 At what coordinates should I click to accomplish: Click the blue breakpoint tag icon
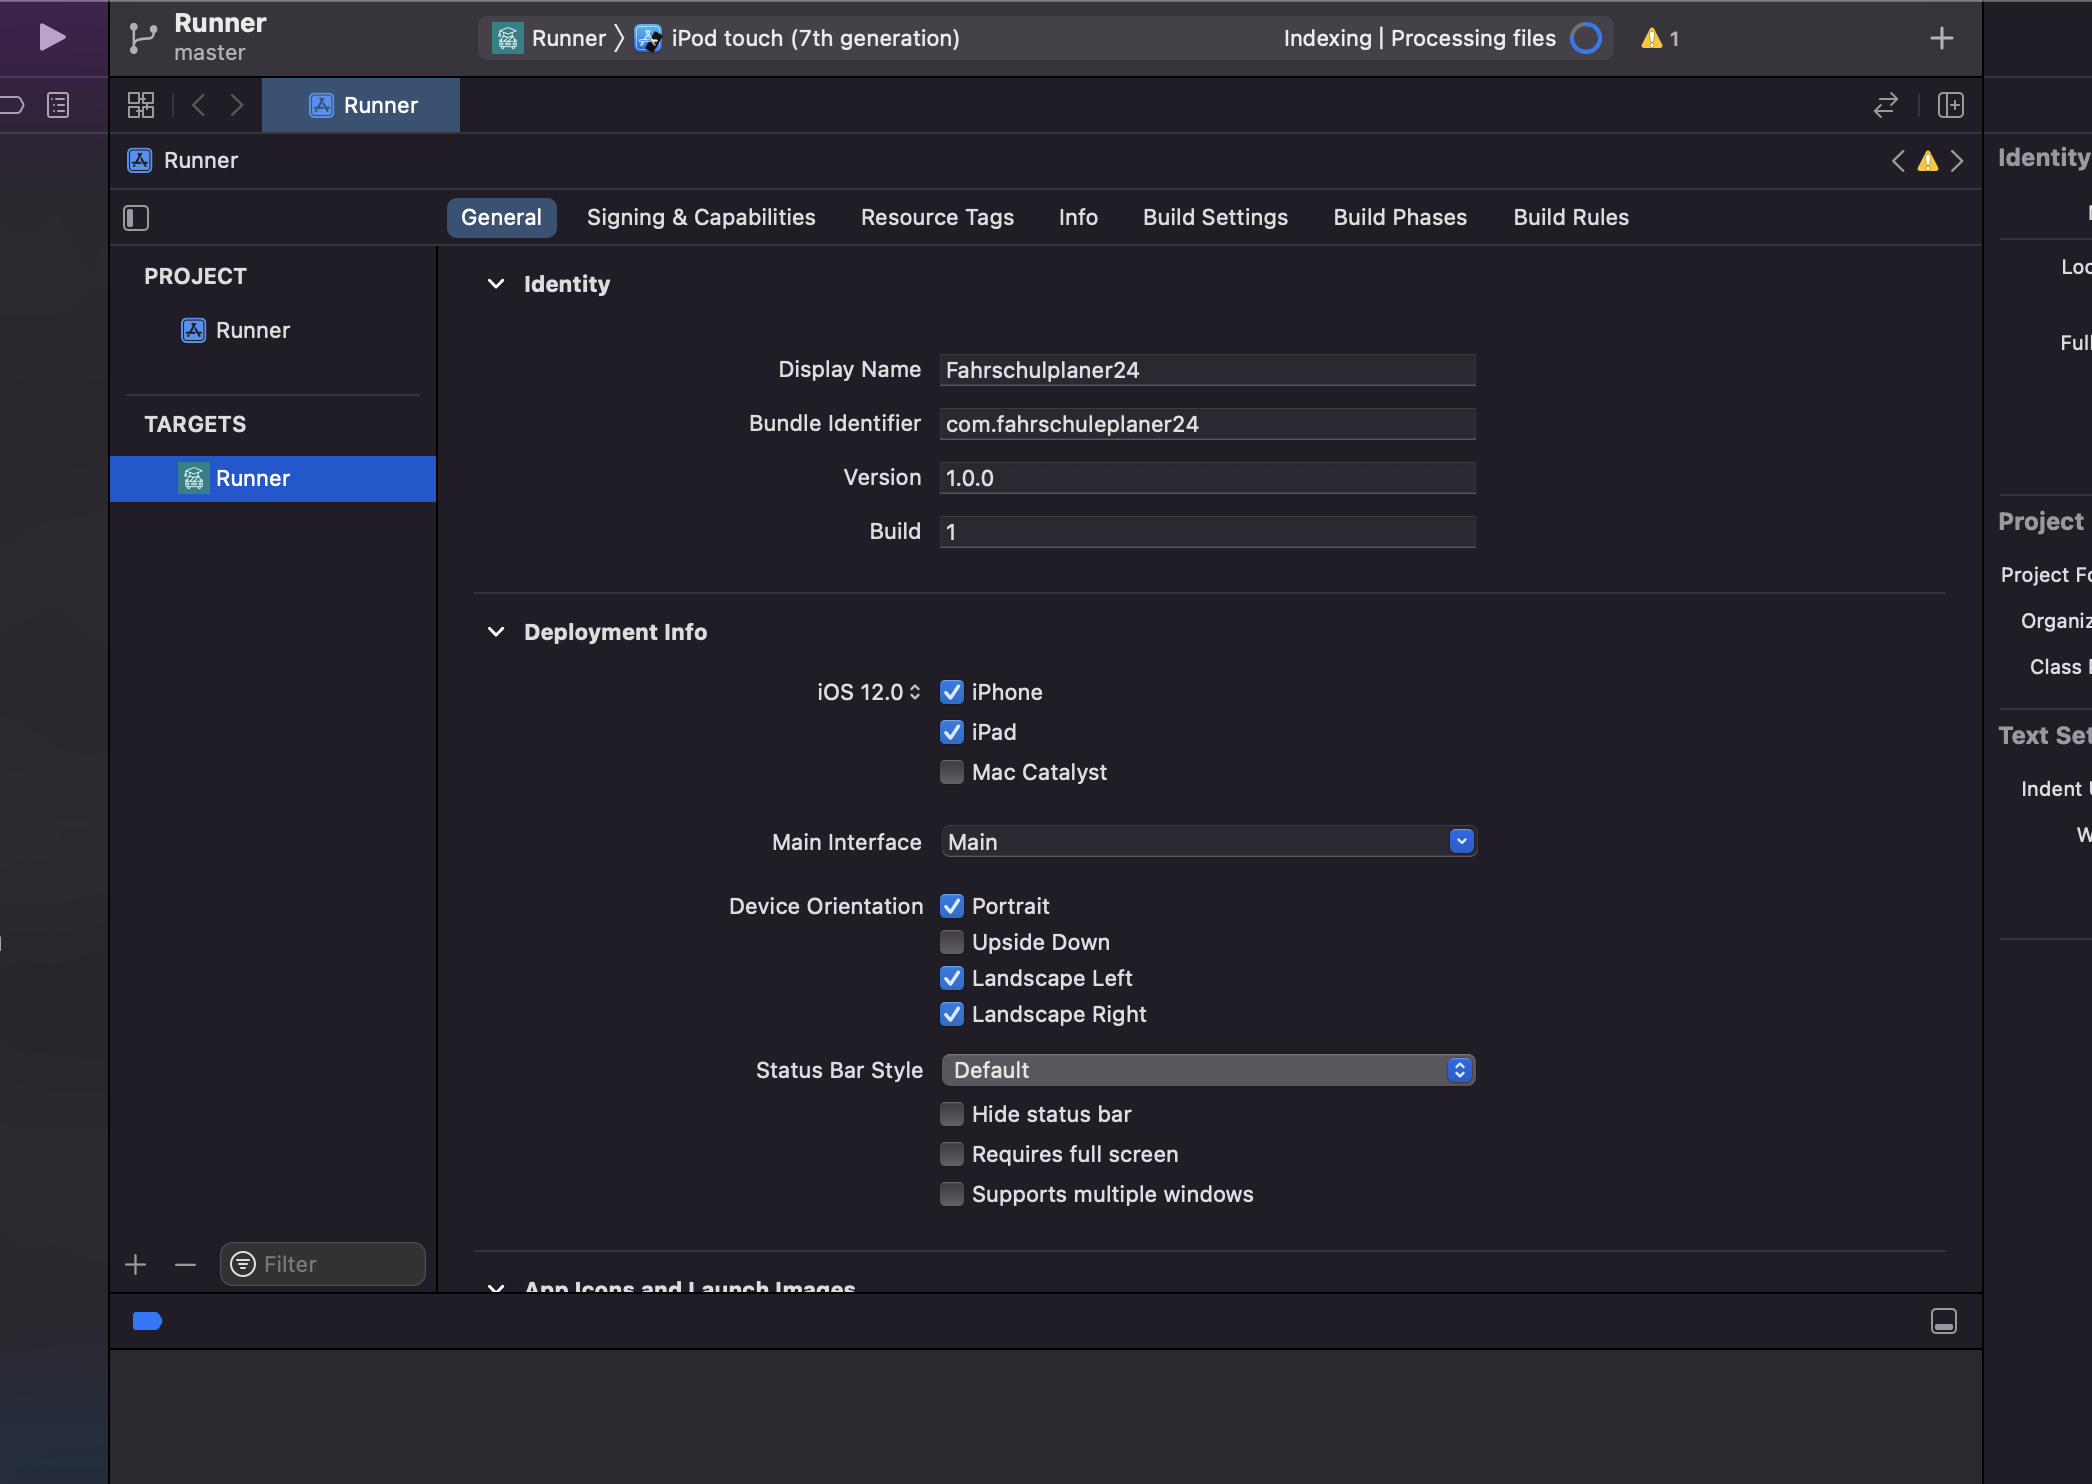(x=147, y=1321)
